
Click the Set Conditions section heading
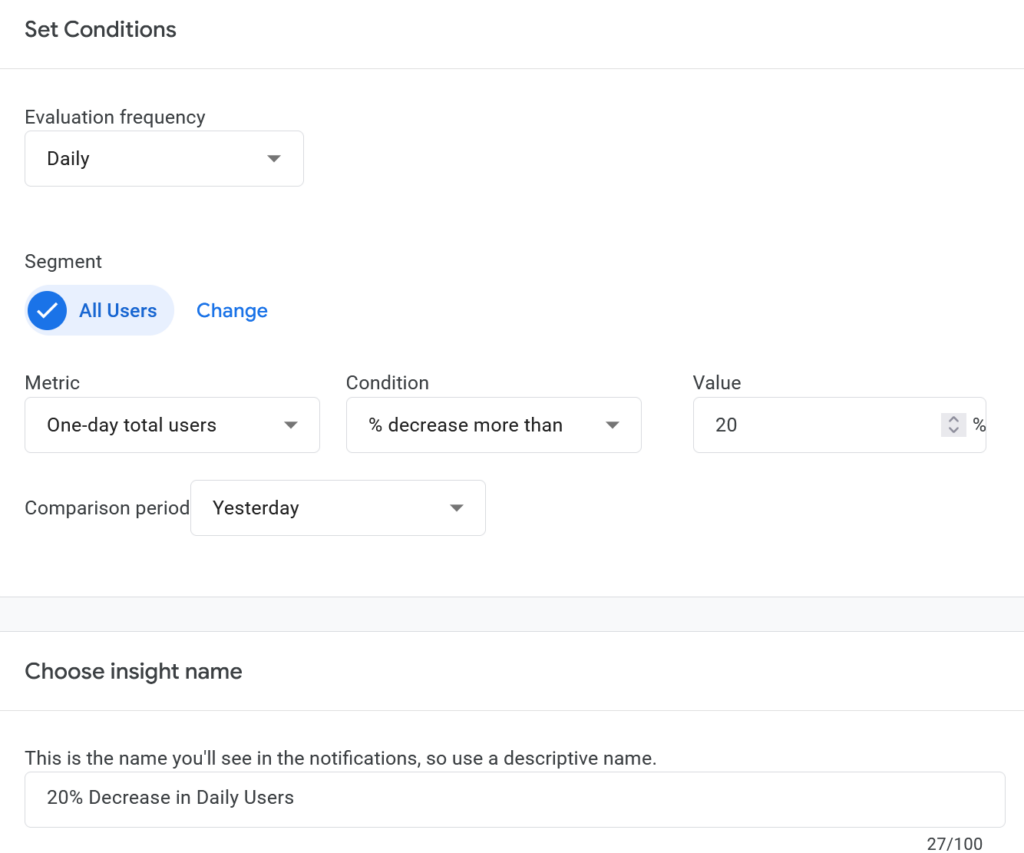100,29
